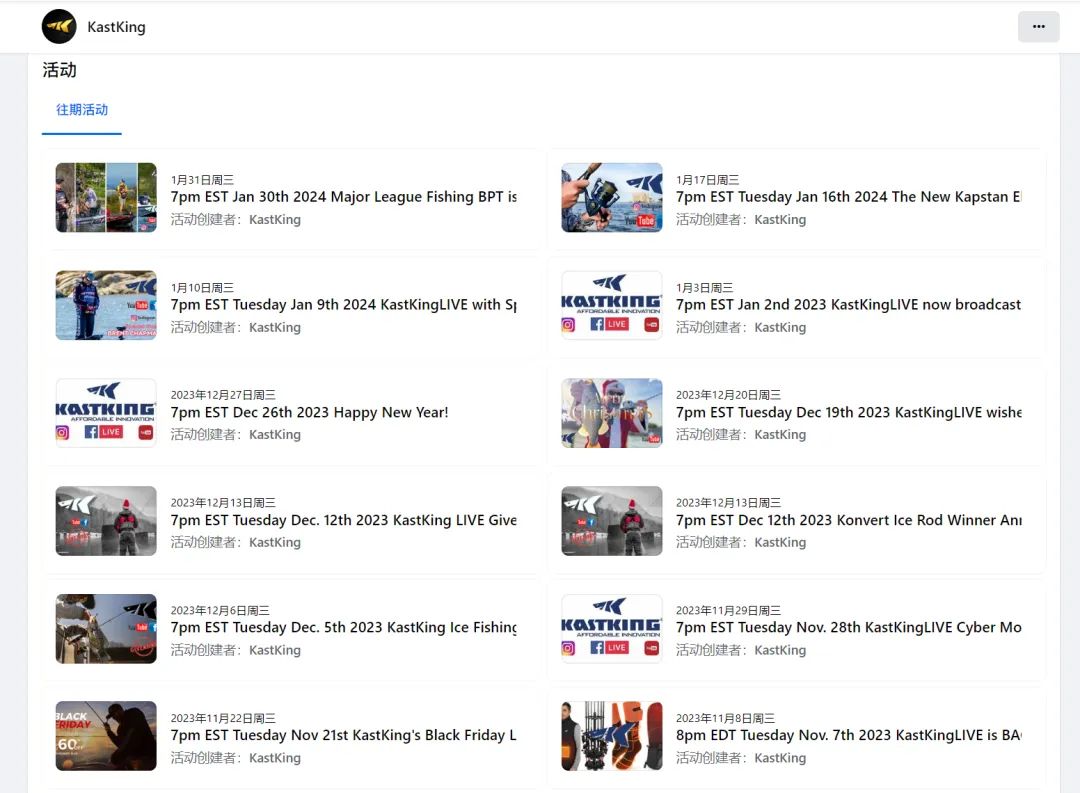Open event title 'Jan 9th 2024 KastKingLIVE with'
This screenshot has width=1080, height=793.
click(344, 305)
